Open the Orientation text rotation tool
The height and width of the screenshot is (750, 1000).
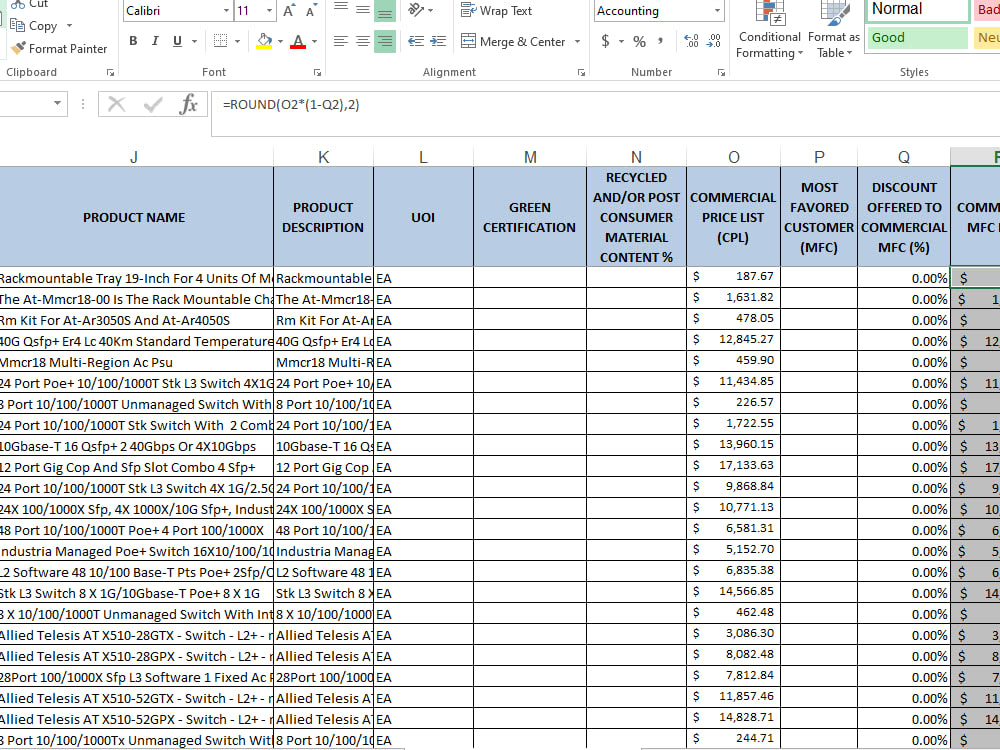416,10
